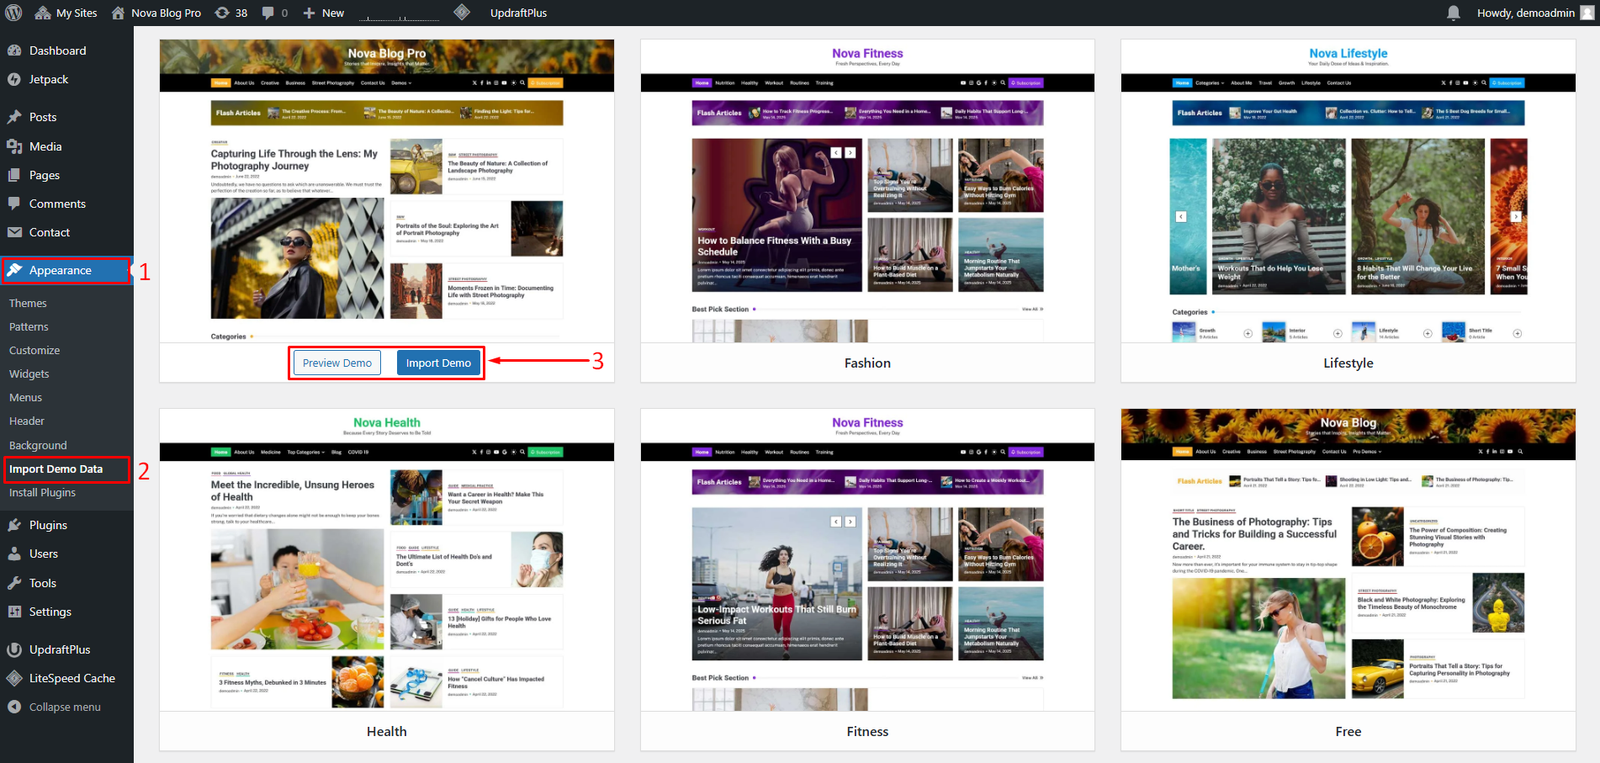Click the Plugins icon in the sidebar

coord(15,525)
